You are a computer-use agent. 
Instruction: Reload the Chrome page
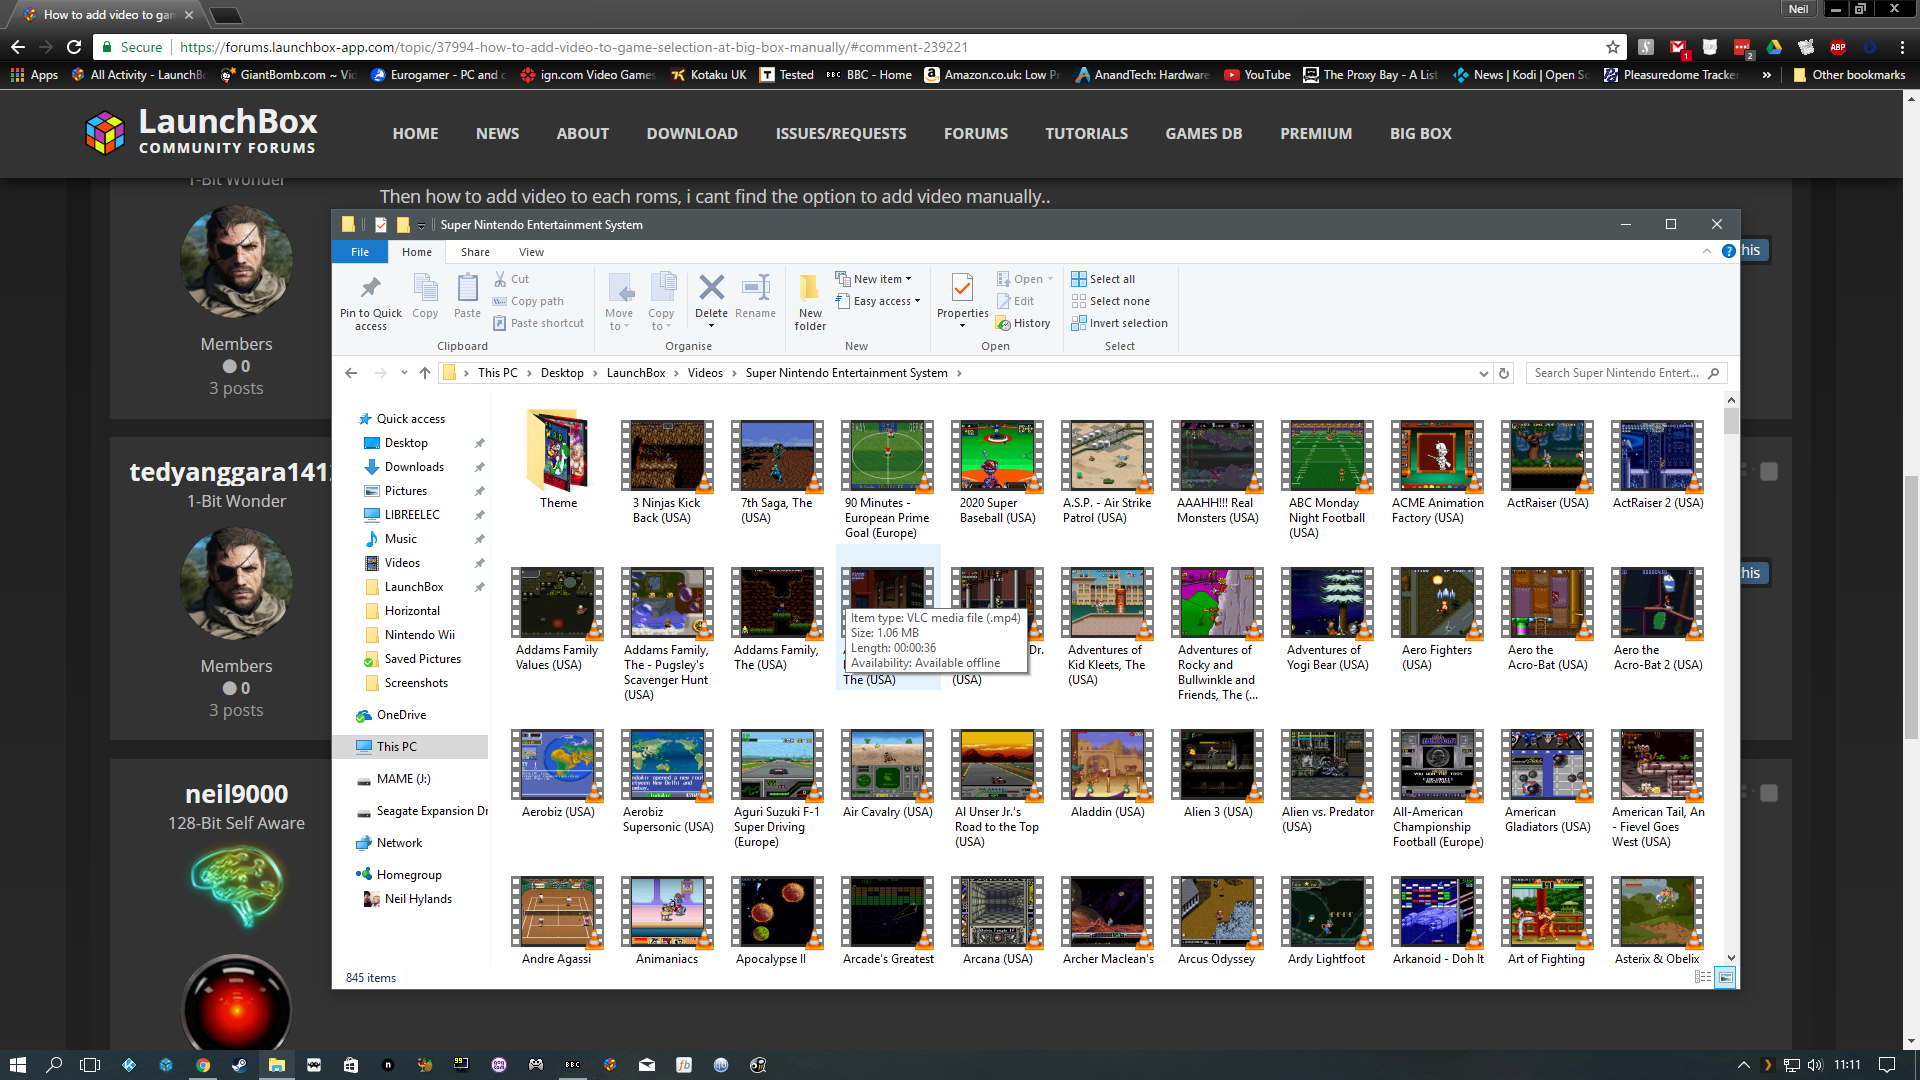(74, 47)
